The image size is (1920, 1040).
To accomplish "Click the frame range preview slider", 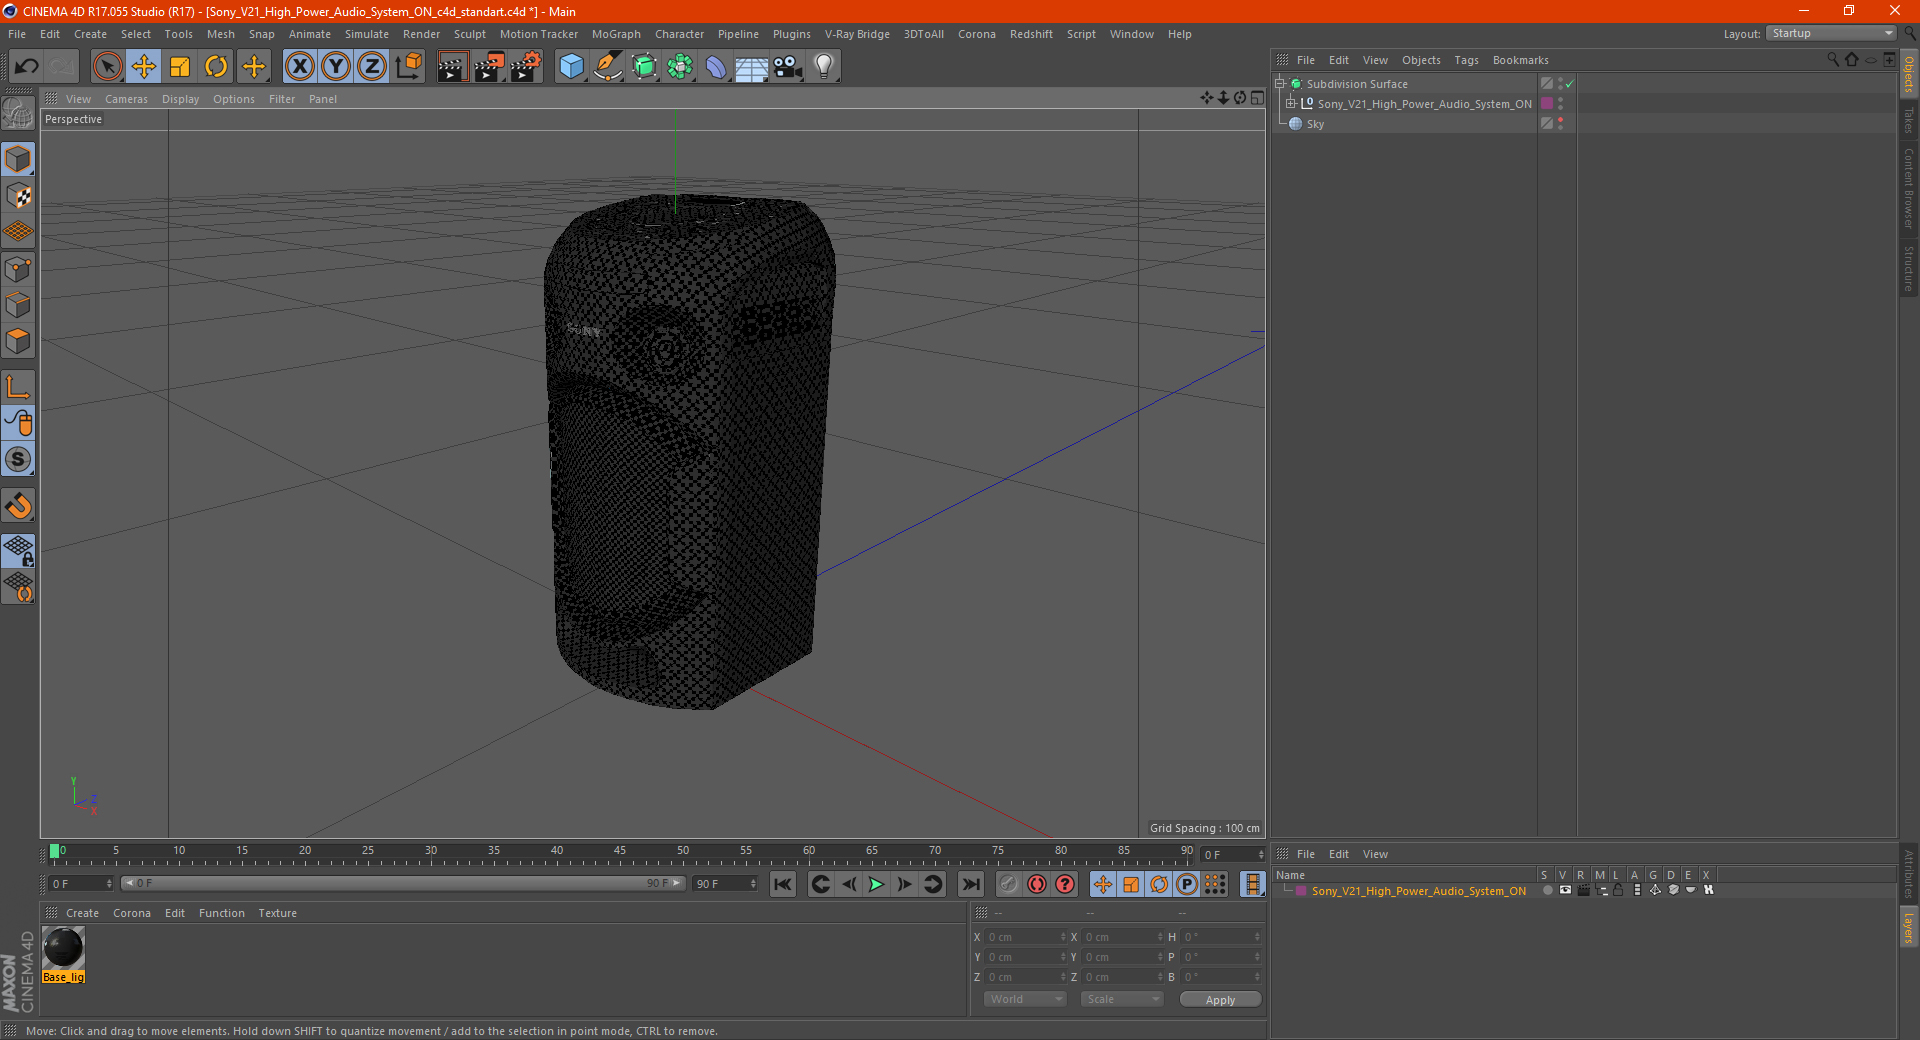I will [403, 883].
